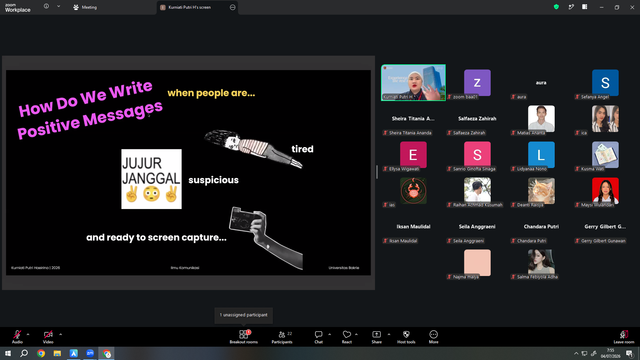
Task: Select the zoom baa01 participant tile
Action: pos(477,83)
